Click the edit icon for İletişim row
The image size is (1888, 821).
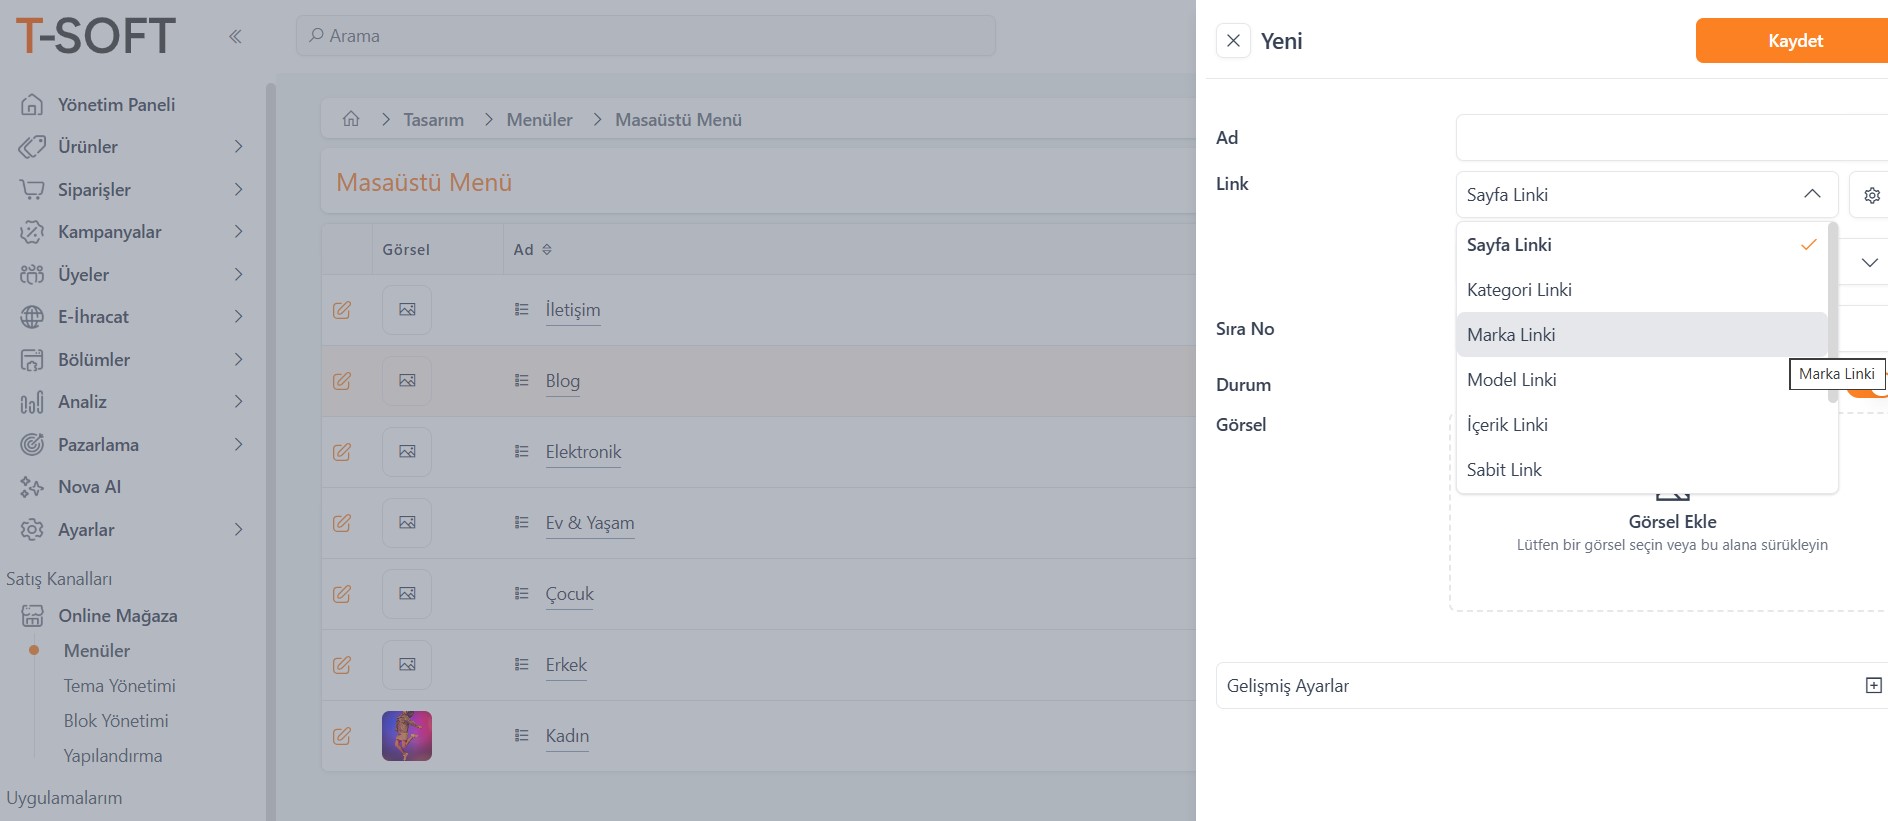(342, 310)
